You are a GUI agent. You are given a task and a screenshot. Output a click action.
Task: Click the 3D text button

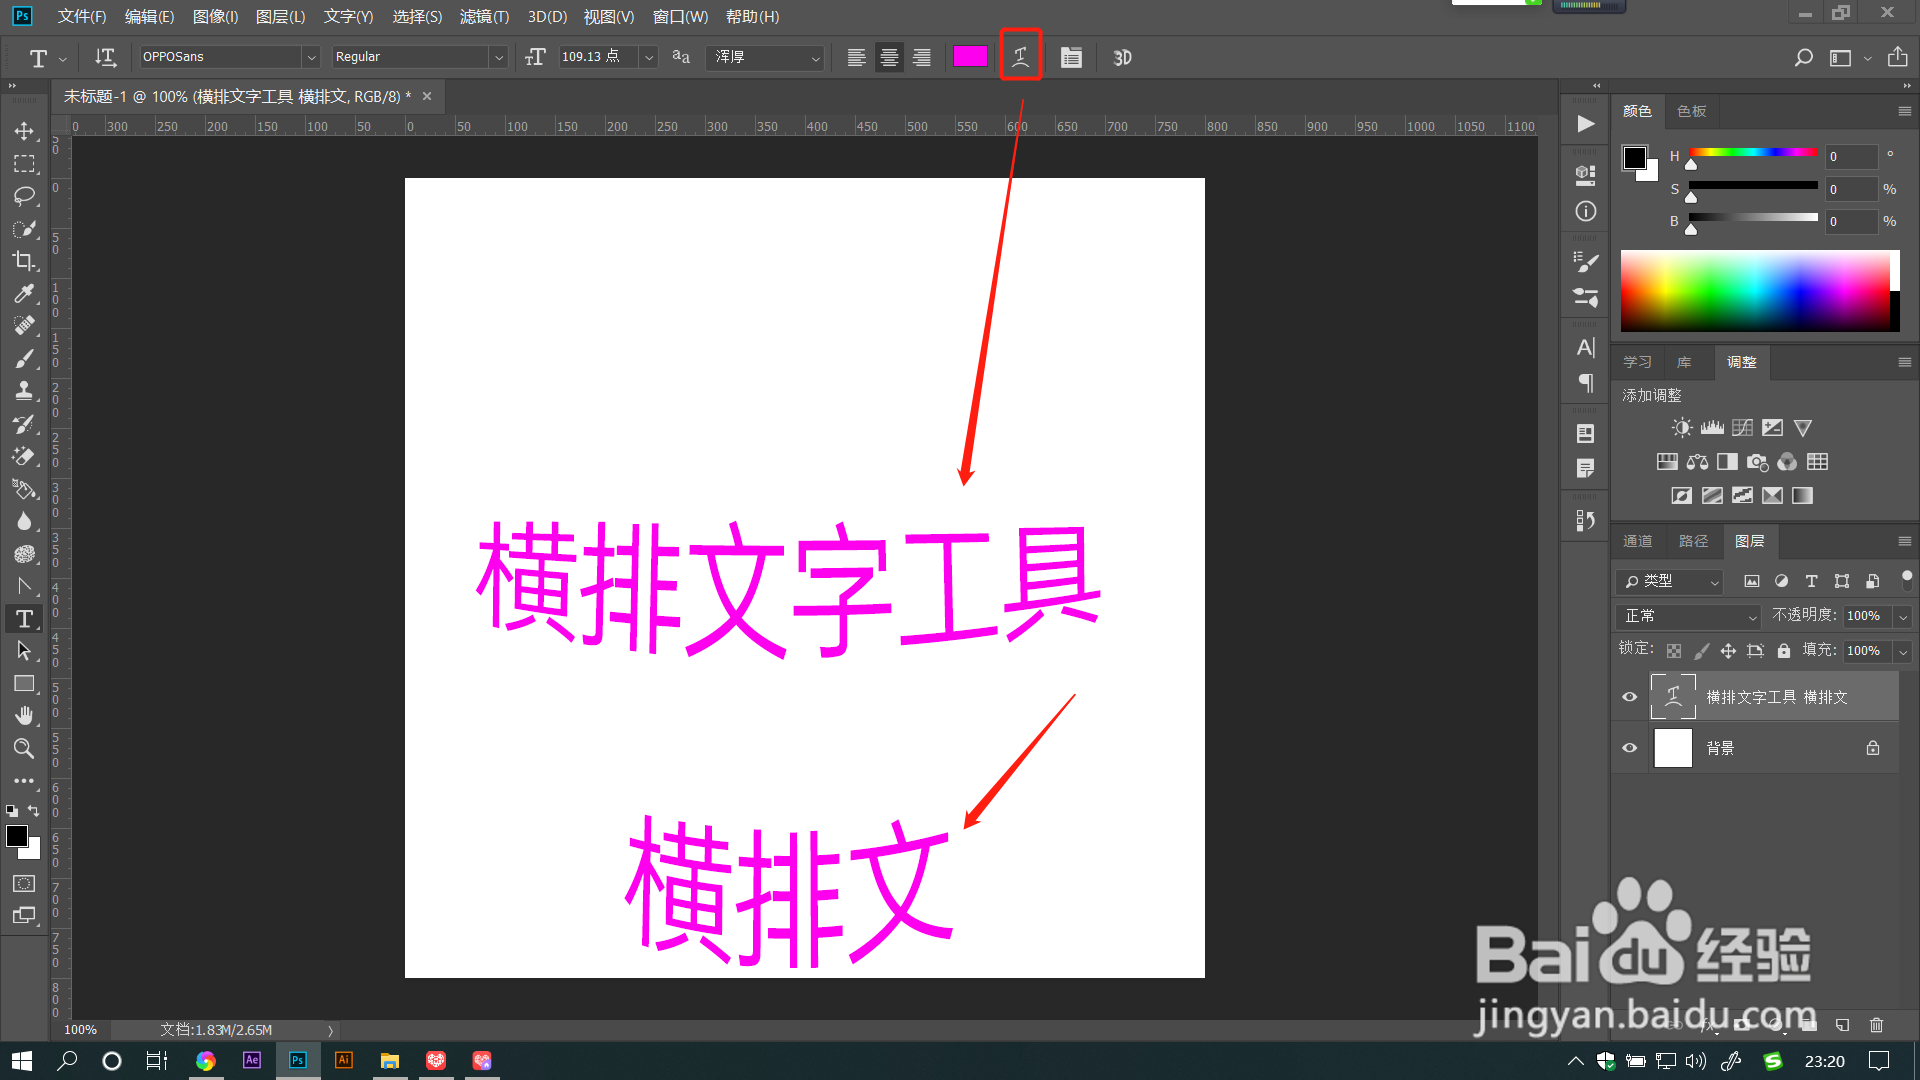1122,57
